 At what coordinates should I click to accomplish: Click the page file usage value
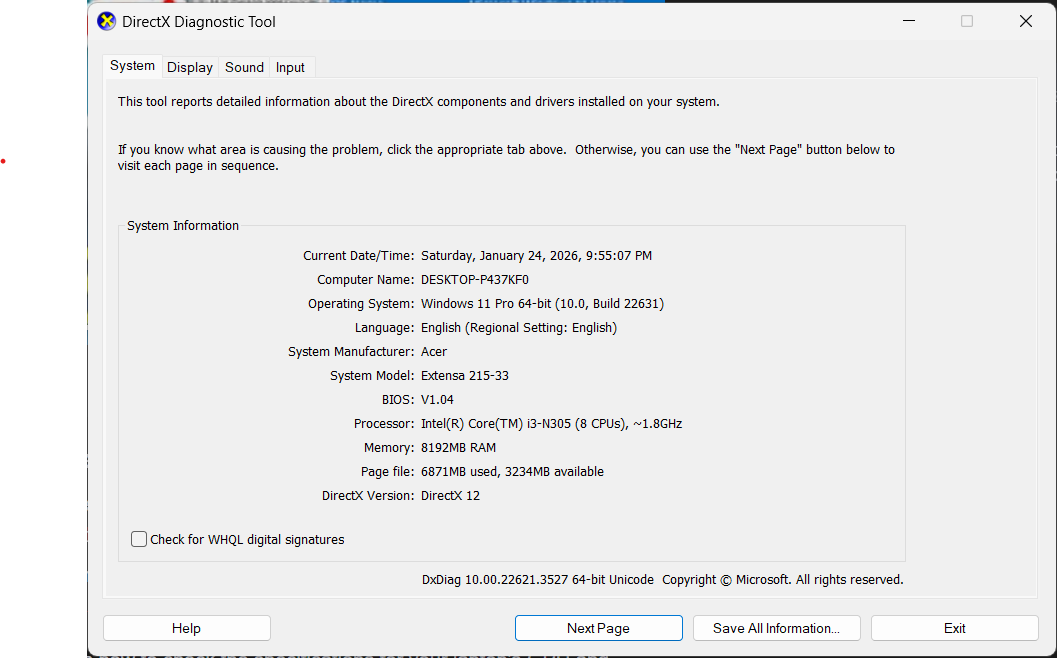pyautogui.click(x=512, y=472)
